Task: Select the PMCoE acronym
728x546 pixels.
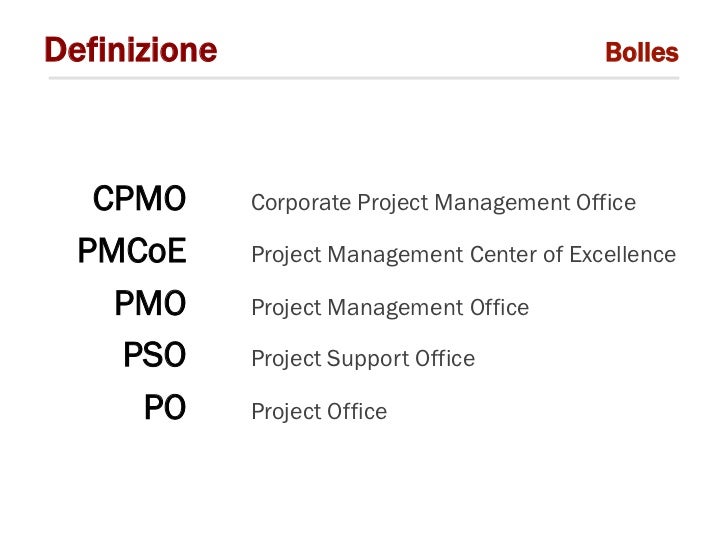Action: point(132,251)
